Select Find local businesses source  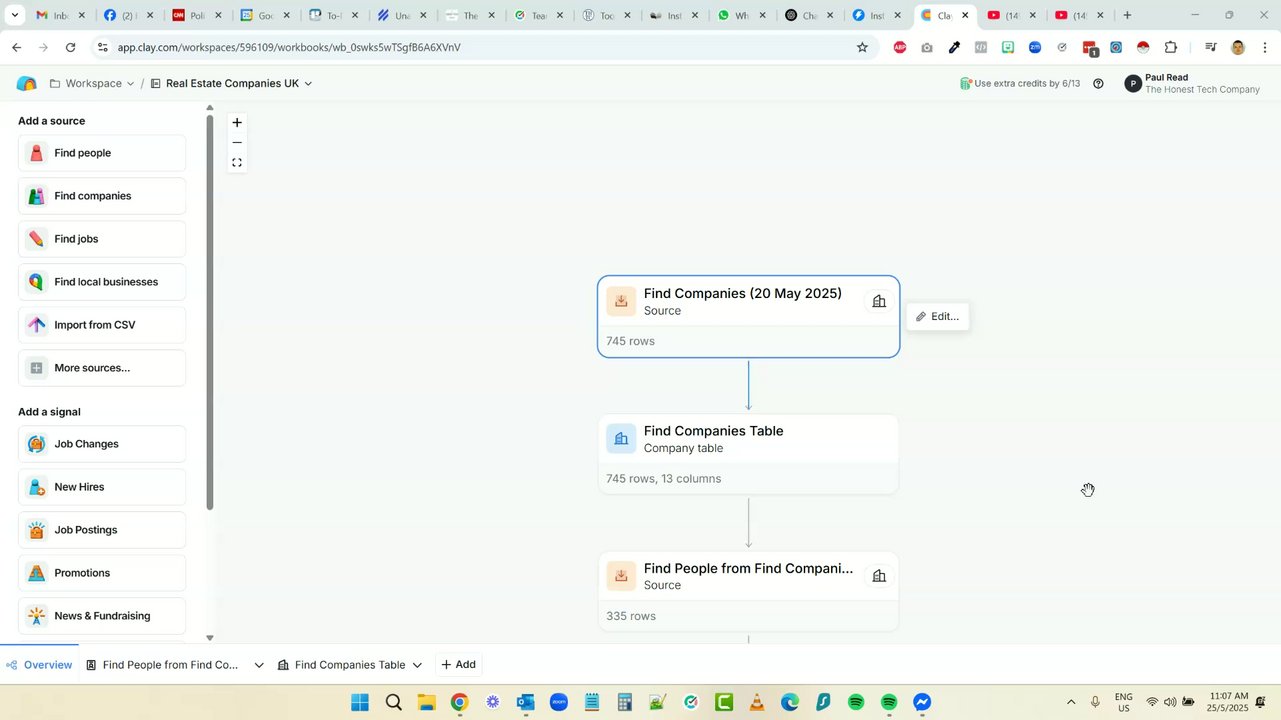coord(102,282)
